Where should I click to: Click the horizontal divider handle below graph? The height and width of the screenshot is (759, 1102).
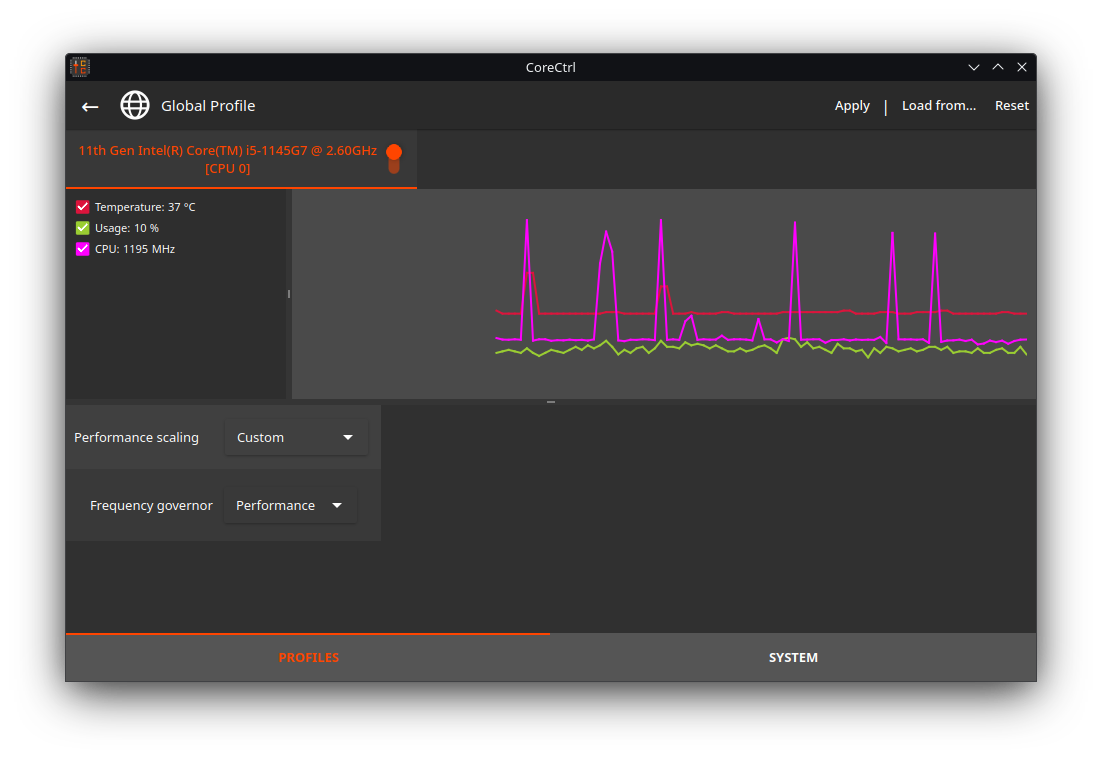(551, 402)
